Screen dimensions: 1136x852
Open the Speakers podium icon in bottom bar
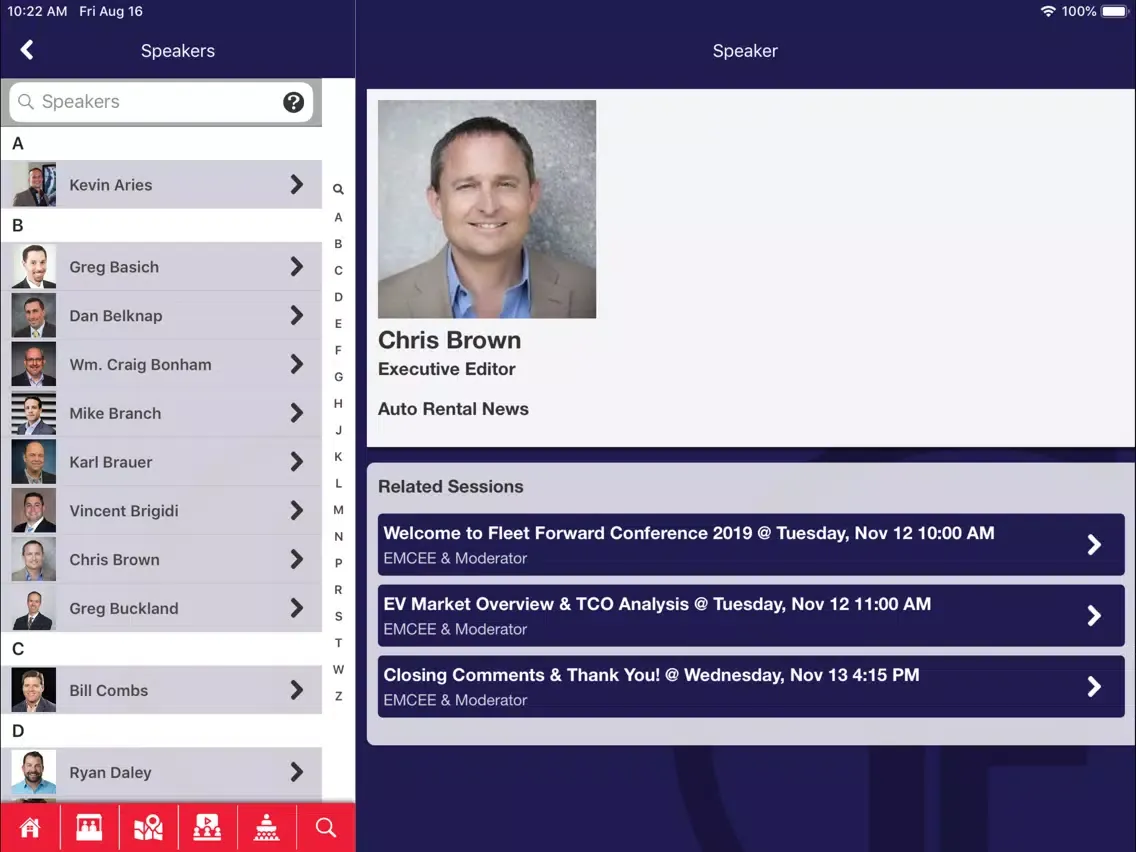point(267,827)
